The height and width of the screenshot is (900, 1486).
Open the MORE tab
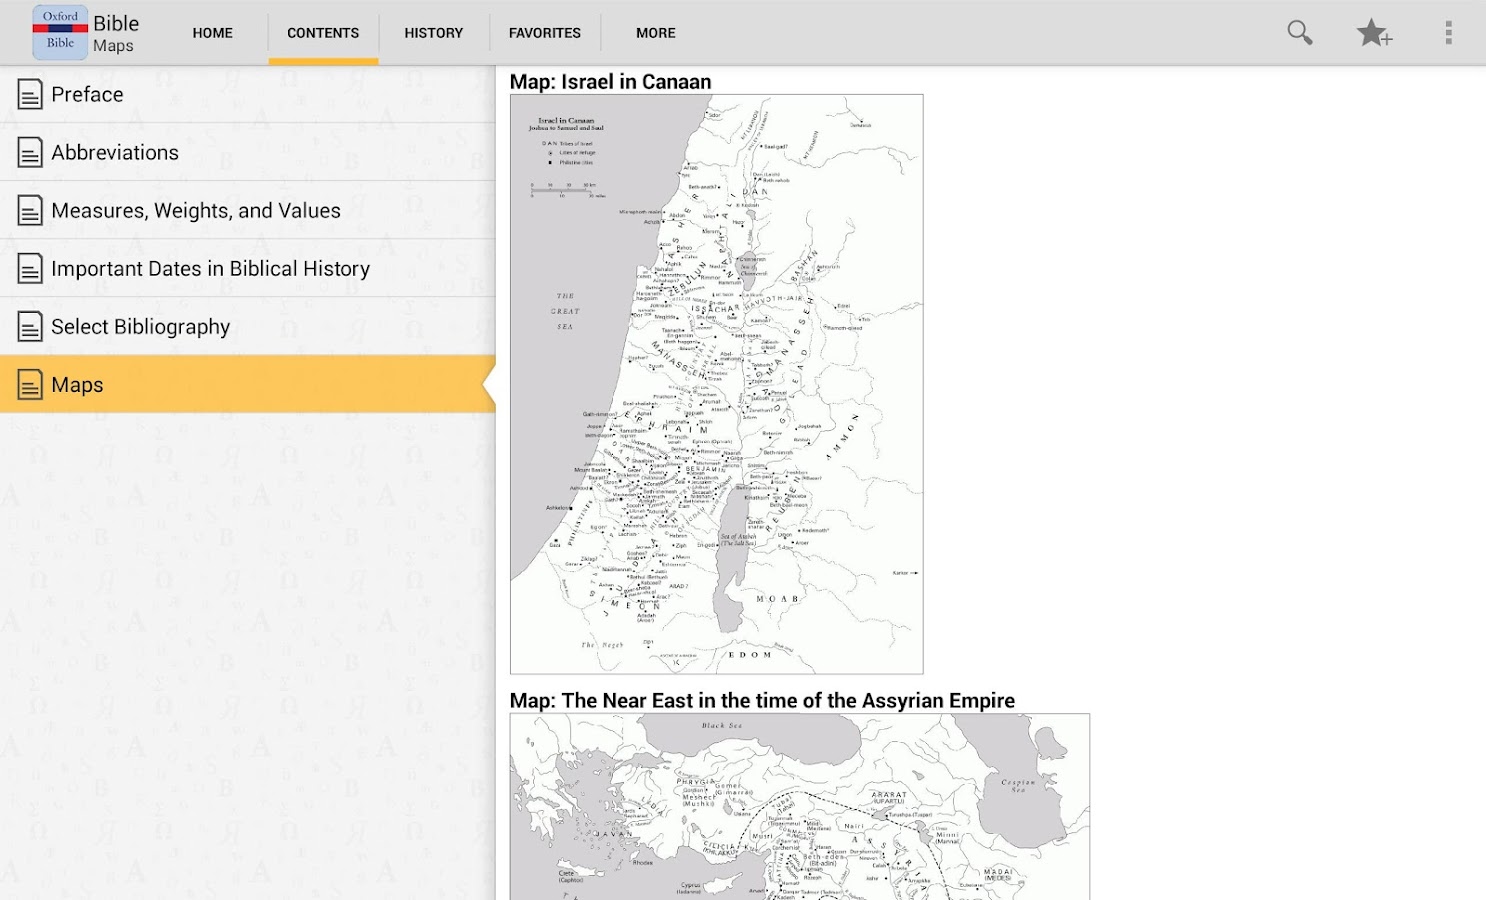click(x=656, y=33)
